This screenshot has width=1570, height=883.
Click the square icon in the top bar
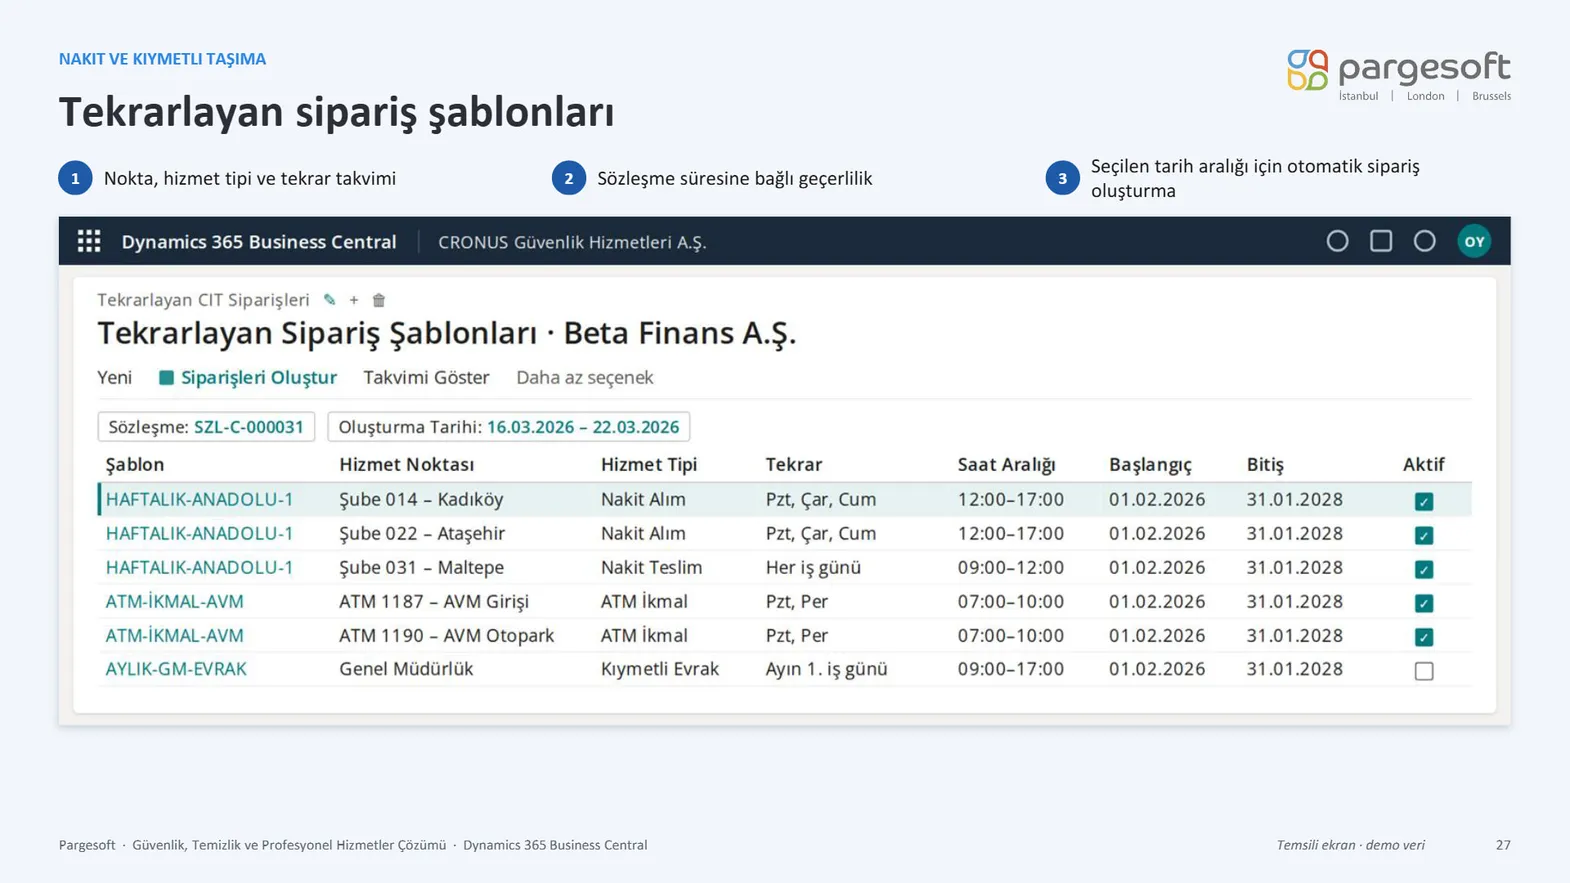pyautogui.click(x=1381, y=241)
